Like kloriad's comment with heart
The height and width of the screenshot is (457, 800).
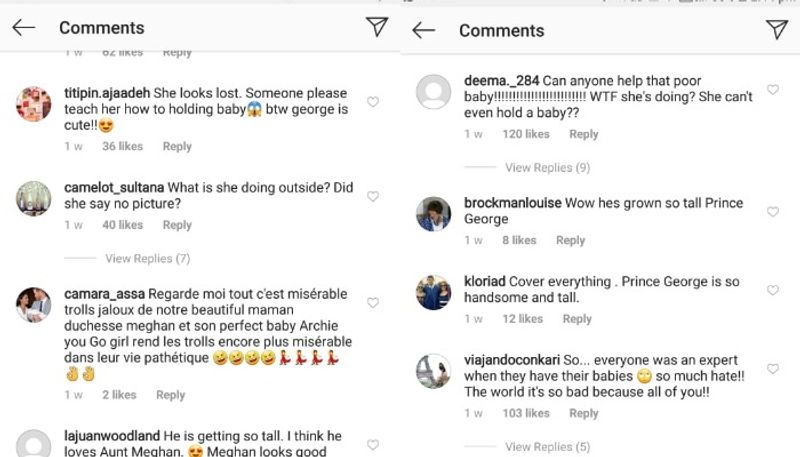pyautogui.click(x=773, y=290)
